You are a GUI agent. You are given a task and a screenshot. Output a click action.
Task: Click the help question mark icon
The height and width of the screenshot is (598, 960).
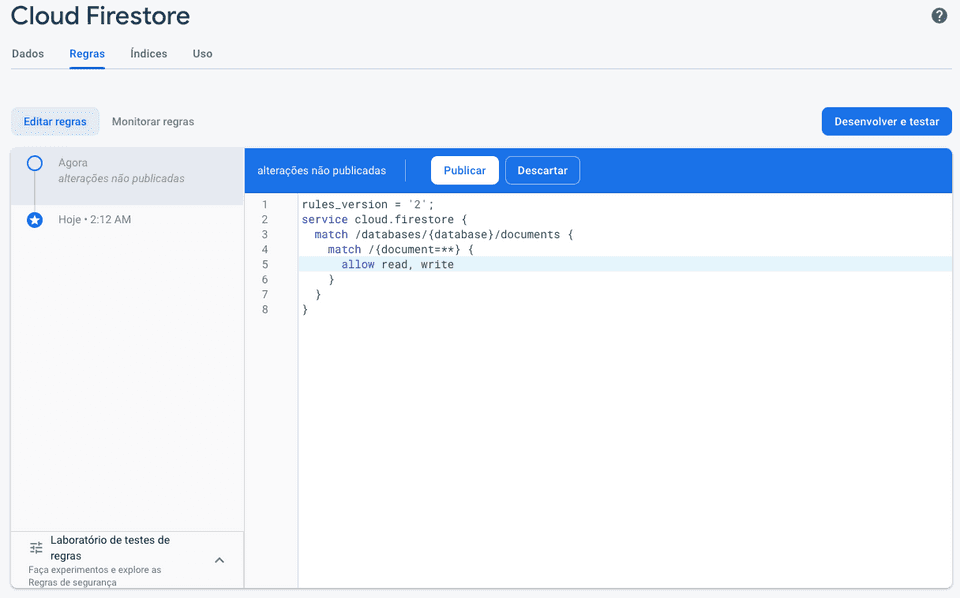pyautogui.click(x=939, y=16)
